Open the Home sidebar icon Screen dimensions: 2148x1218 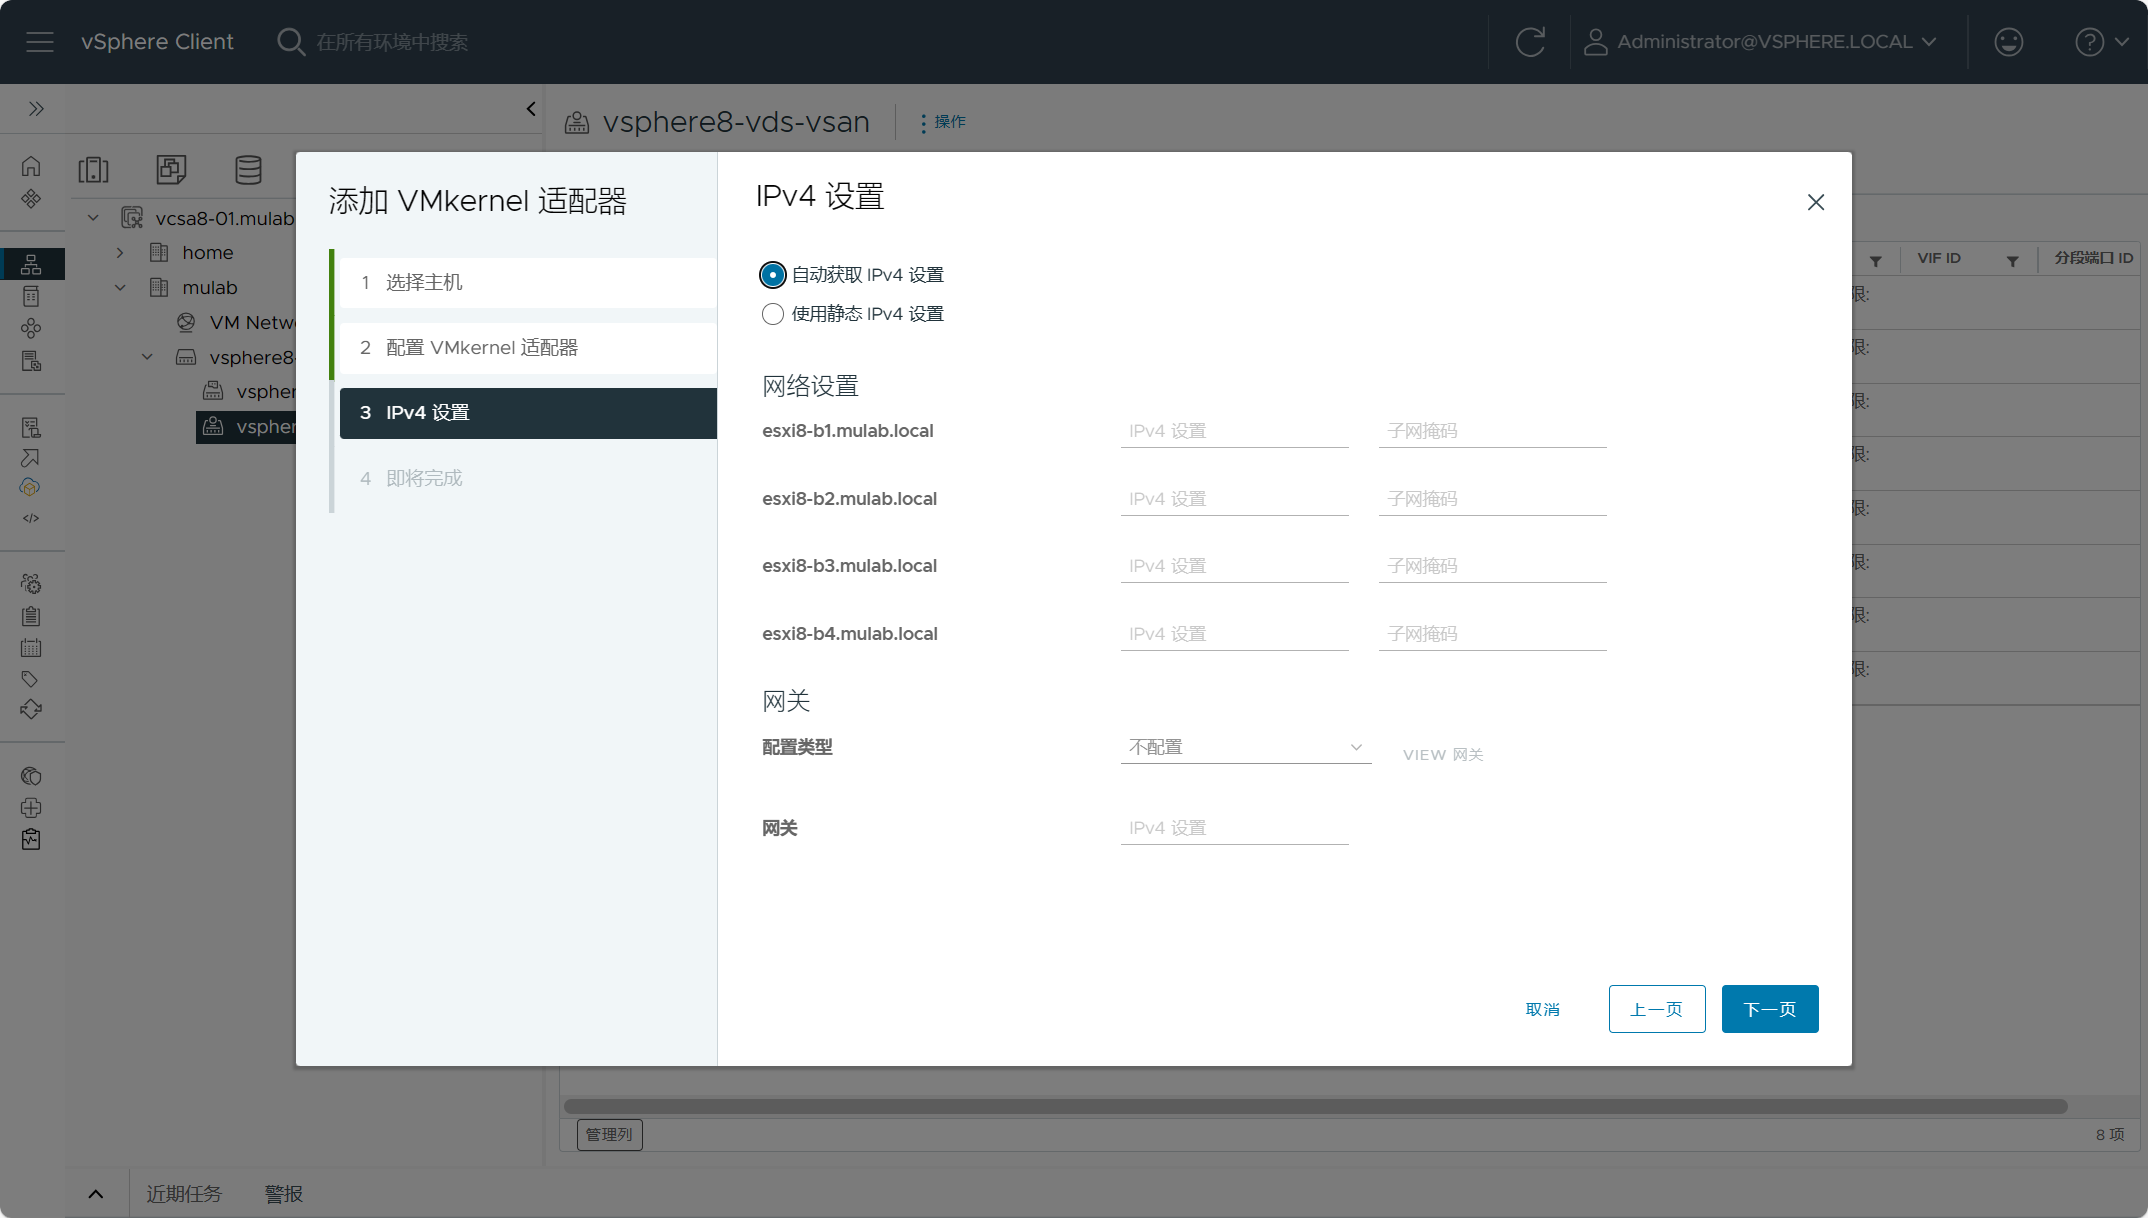[31, 166]
